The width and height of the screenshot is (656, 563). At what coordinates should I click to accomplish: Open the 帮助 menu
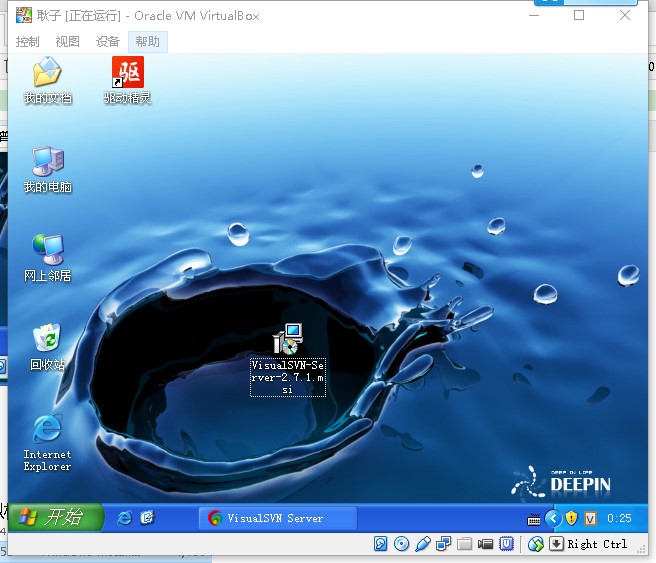click(x=148, y=41)
